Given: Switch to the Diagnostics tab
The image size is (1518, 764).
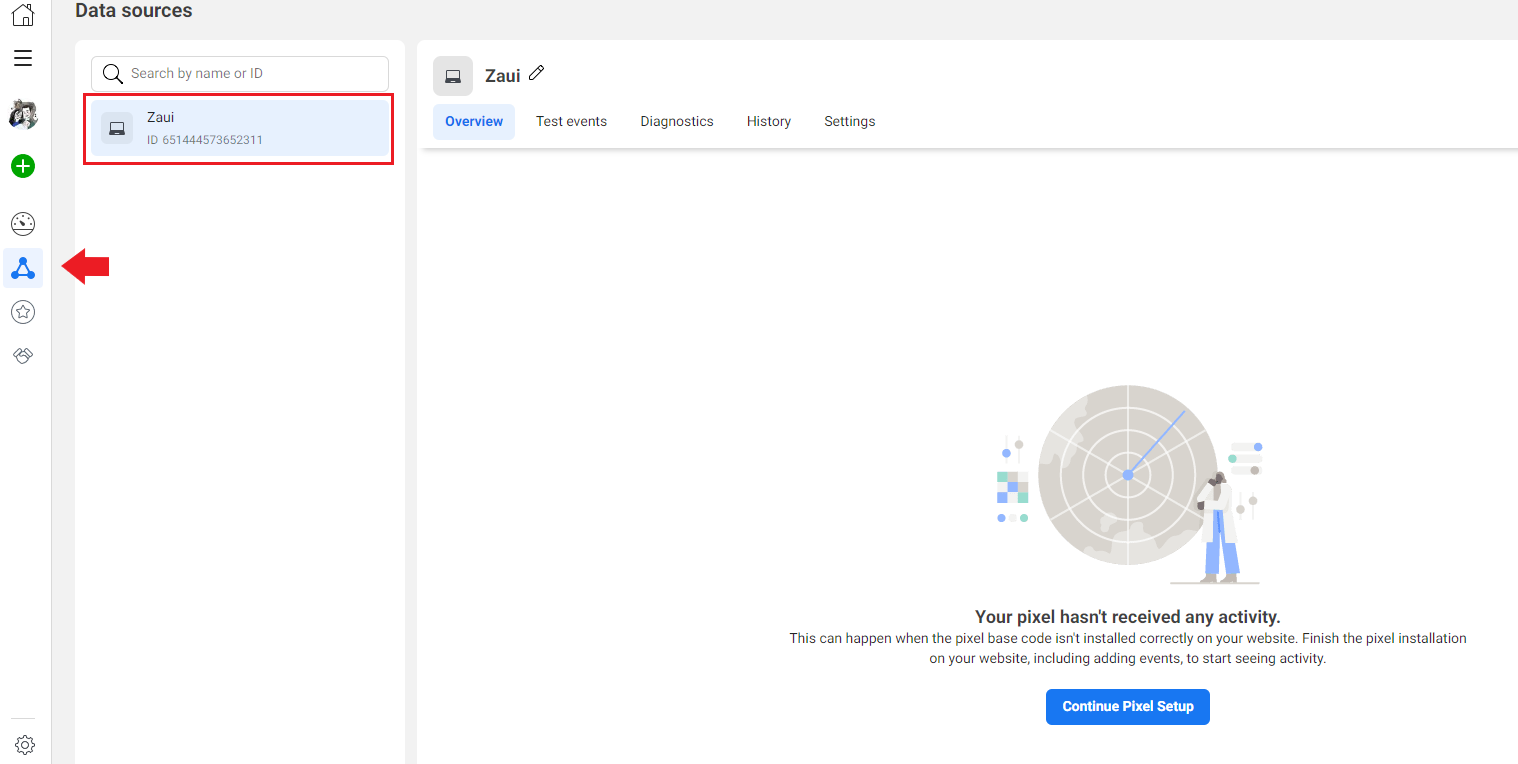Looking at the screenshot, I should point(677,121).
